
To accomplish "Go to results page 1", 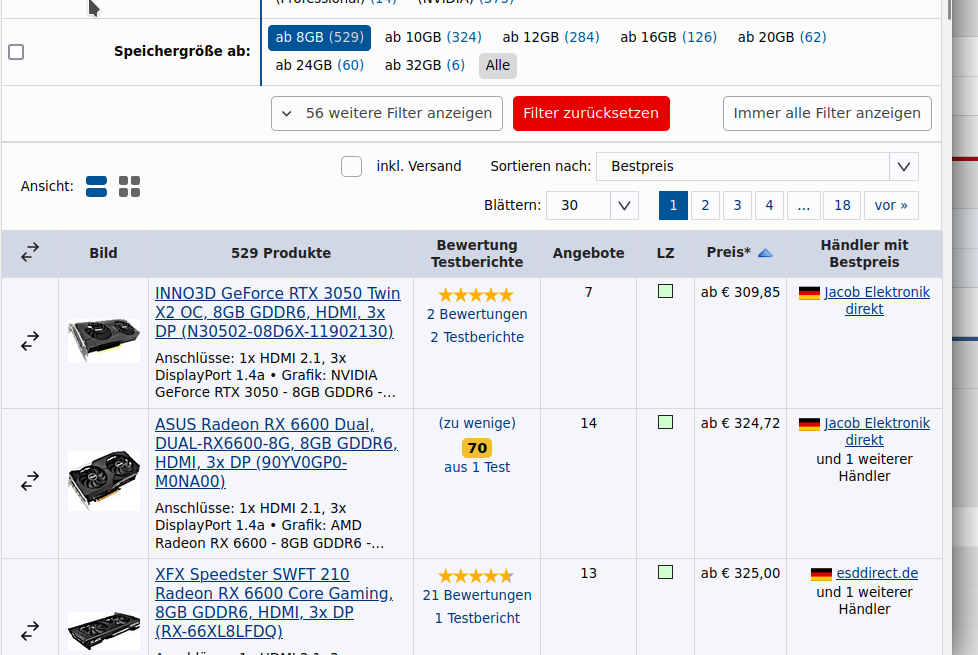I will coord(673,205).
